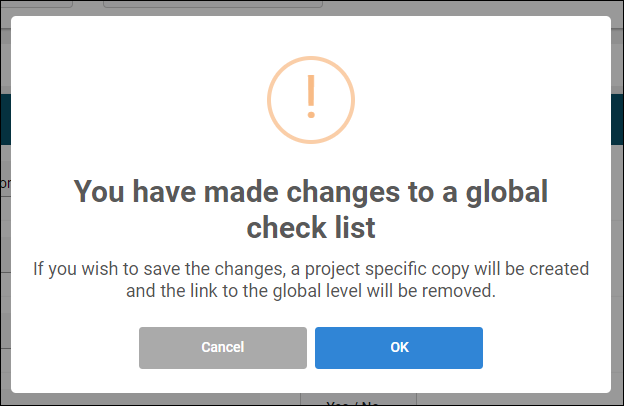Click the dimmed table cell left of 'Yes / No'
Viewport: 624px width, 406px height.
pos(280,400)
